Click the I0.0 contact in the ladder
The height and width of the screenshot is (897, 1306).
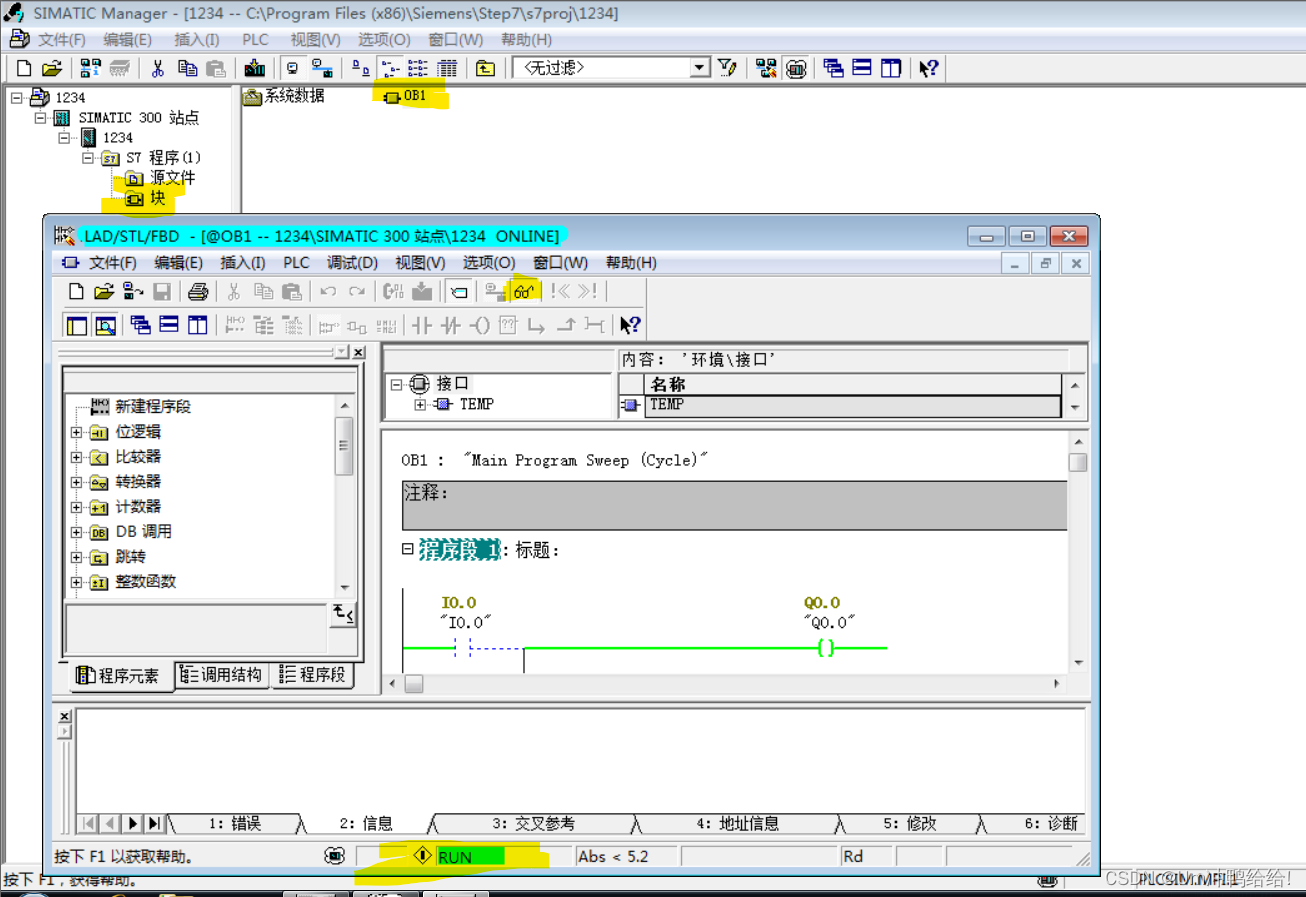[x=462, y=648]
